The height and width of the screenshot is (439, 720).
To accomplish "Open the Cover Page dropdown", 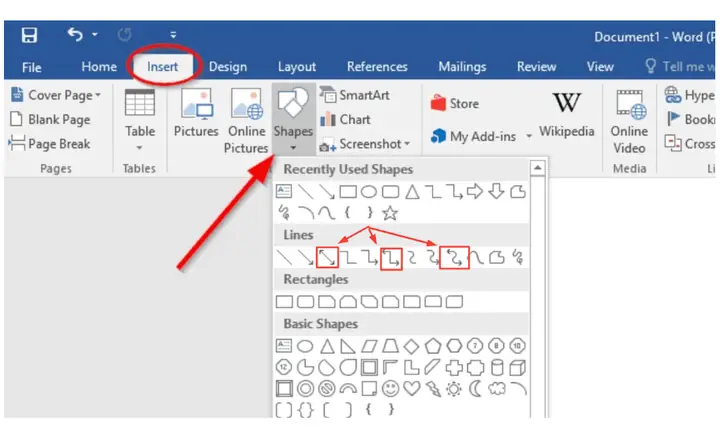I will pyautogui.click(x=56, y=95).
